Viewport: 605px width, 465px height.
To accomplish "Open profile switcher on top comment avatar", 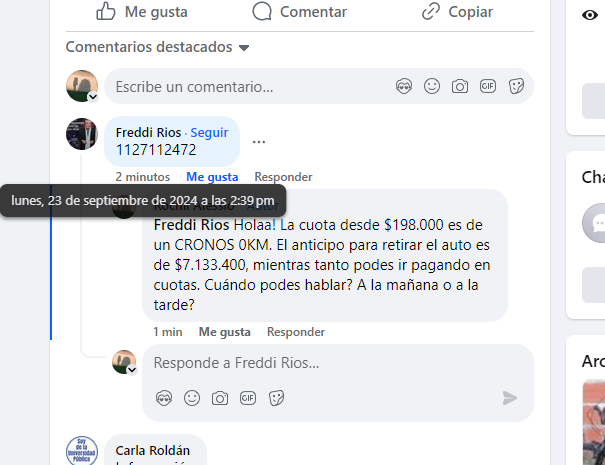I will 93,97.
